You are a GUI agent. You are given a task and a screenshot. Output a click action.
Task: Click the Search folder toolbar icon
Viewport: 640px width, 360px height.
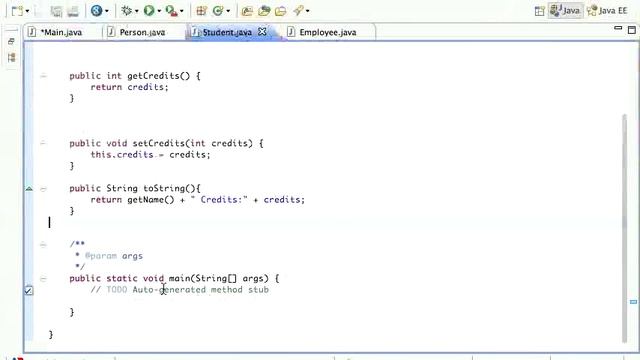coord(280,11)
